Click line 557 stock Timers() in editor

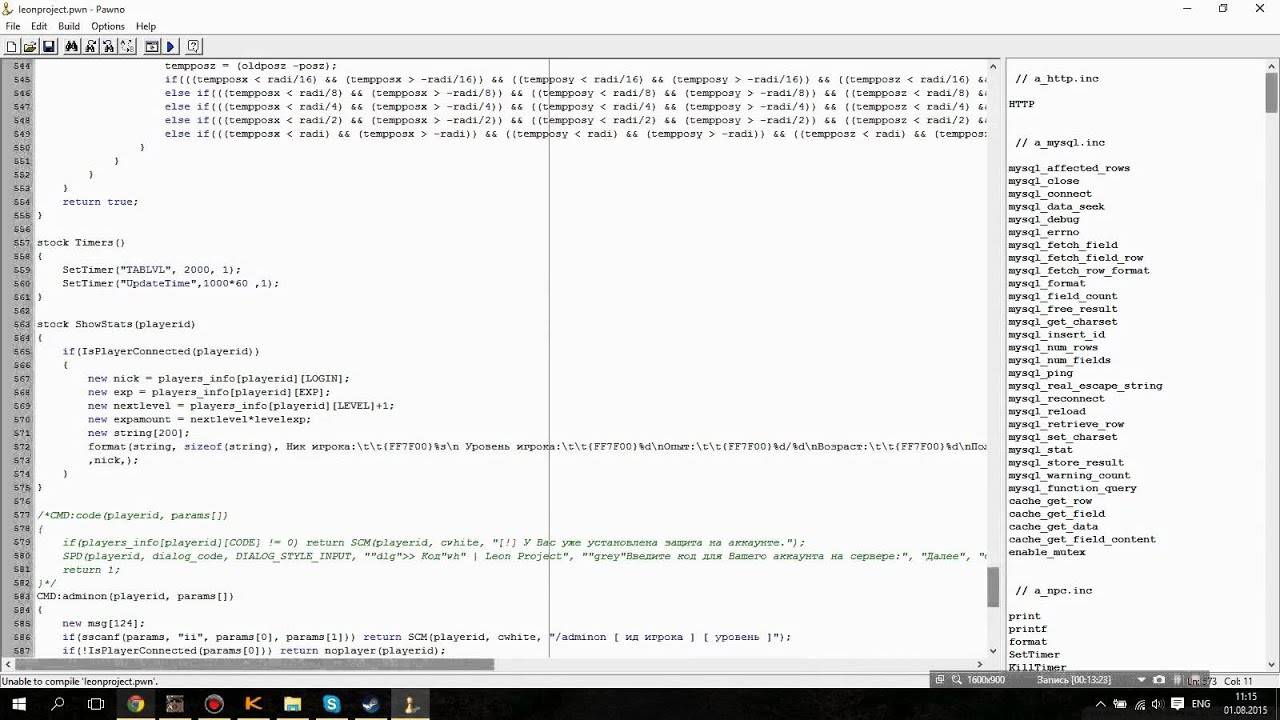pos(81,243)
